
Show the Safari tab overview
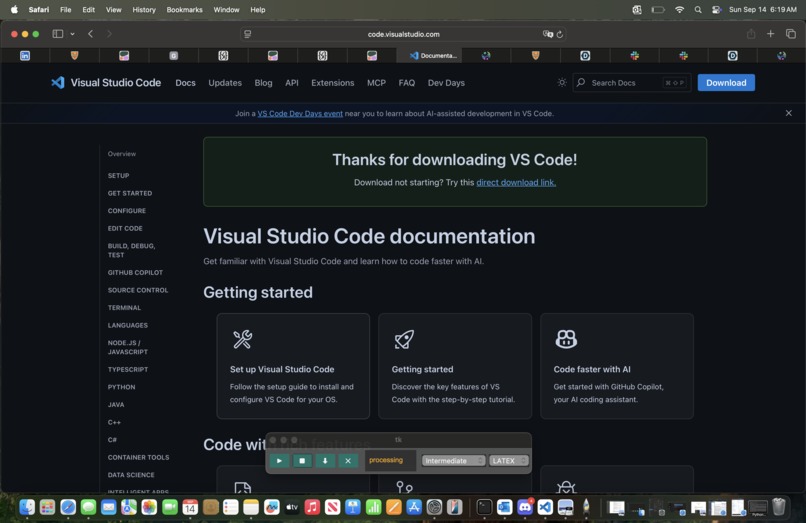coord(791,34)
